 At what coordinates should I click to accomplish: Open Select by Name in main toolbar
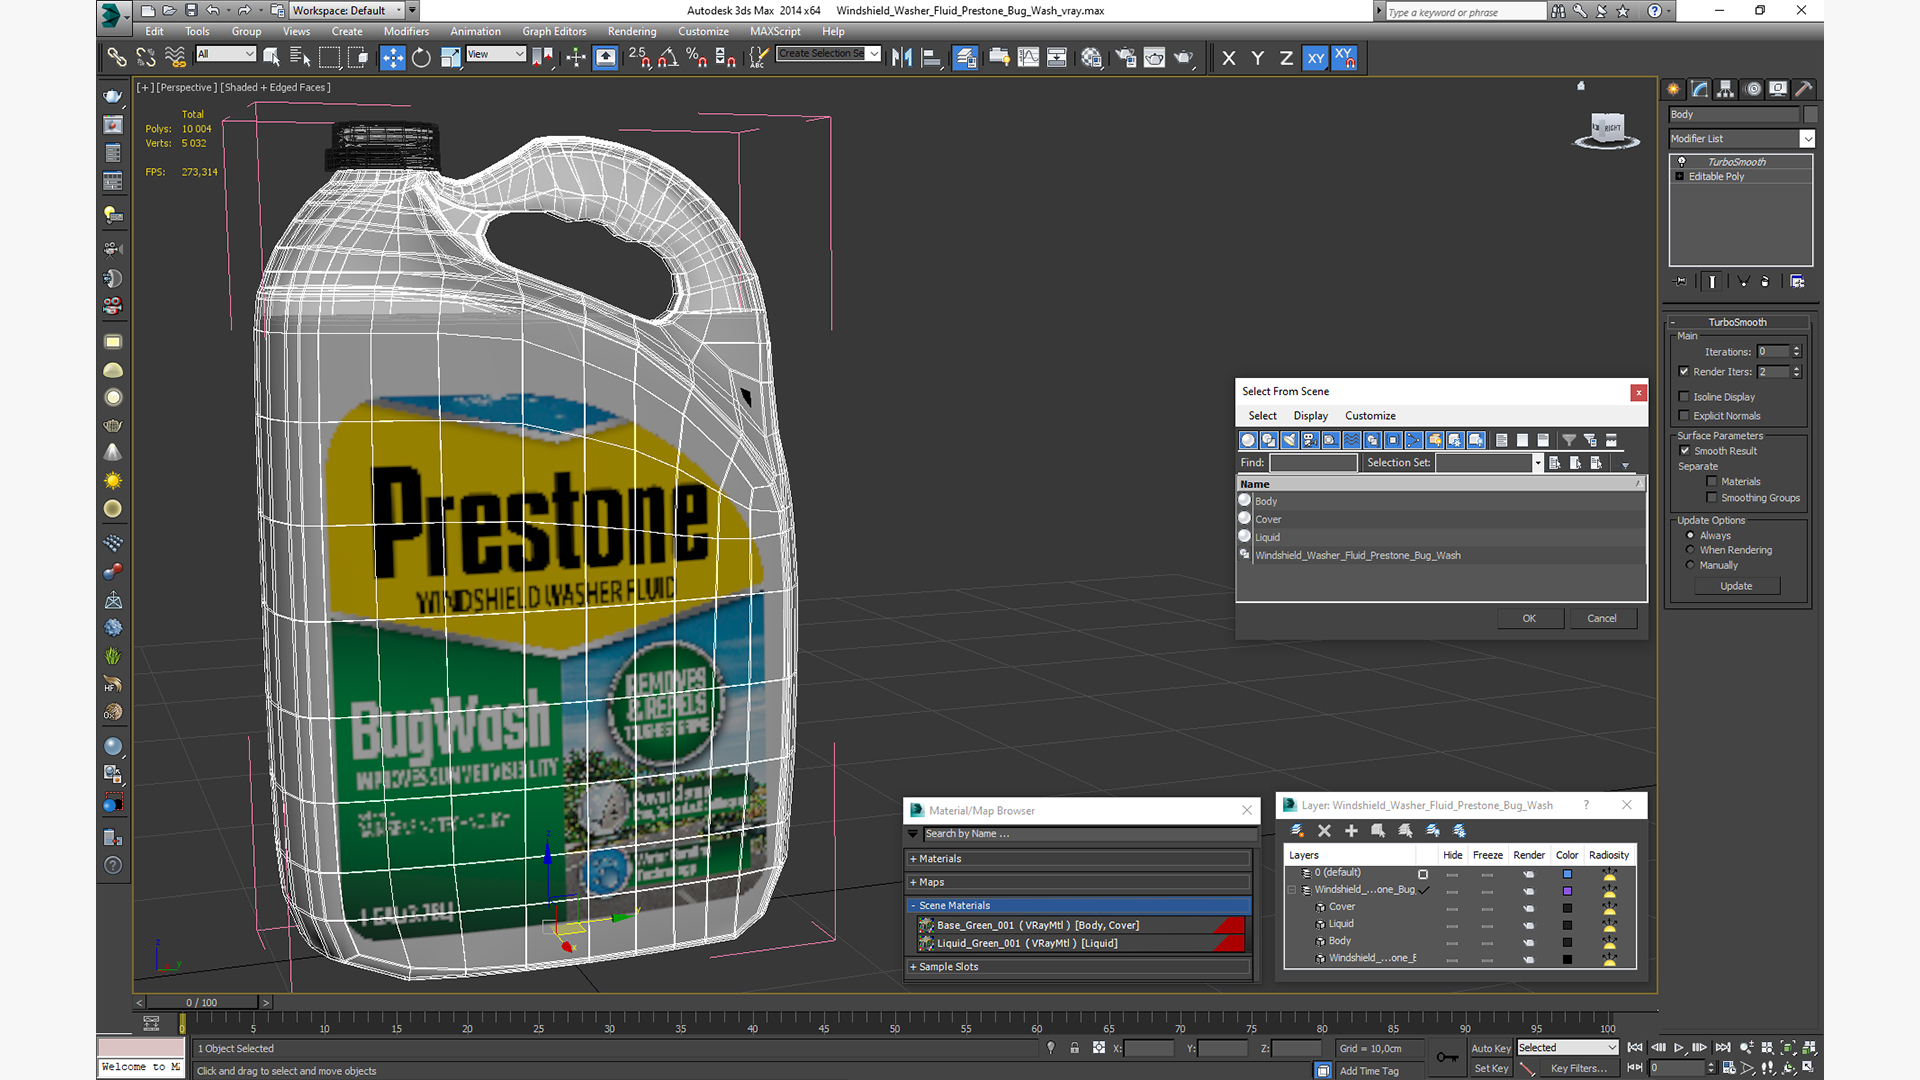point(300,58)
